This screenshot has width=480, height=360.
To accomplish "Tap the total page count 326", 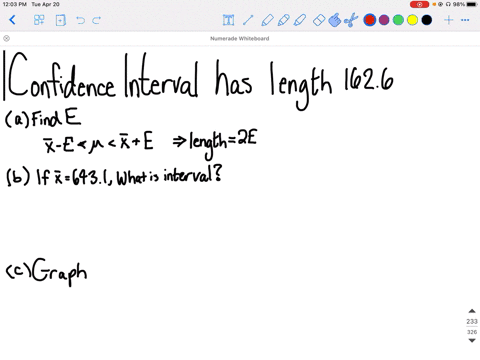I will pos(472,332).
